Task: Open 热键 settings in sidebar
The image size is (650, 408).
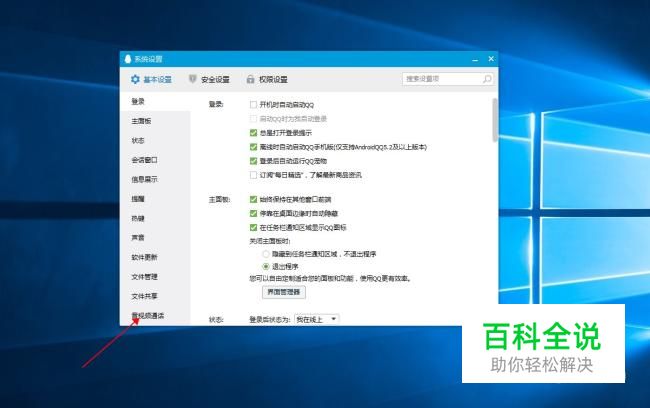Action: (x=138, y=218)
